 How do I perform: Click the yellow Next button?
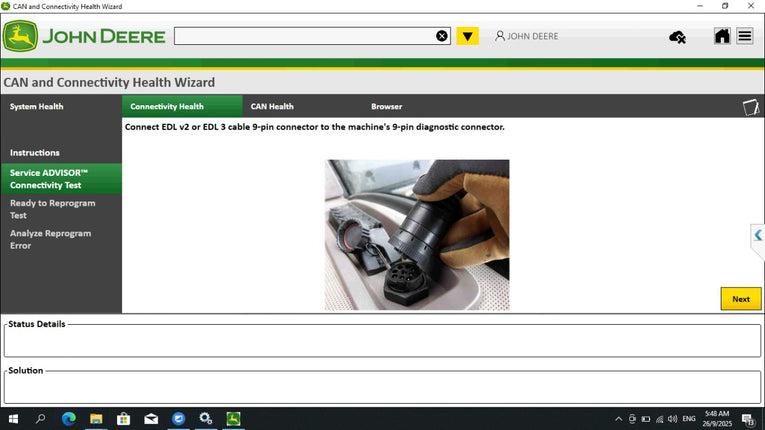pyautogui.click(x=740, y=299)
